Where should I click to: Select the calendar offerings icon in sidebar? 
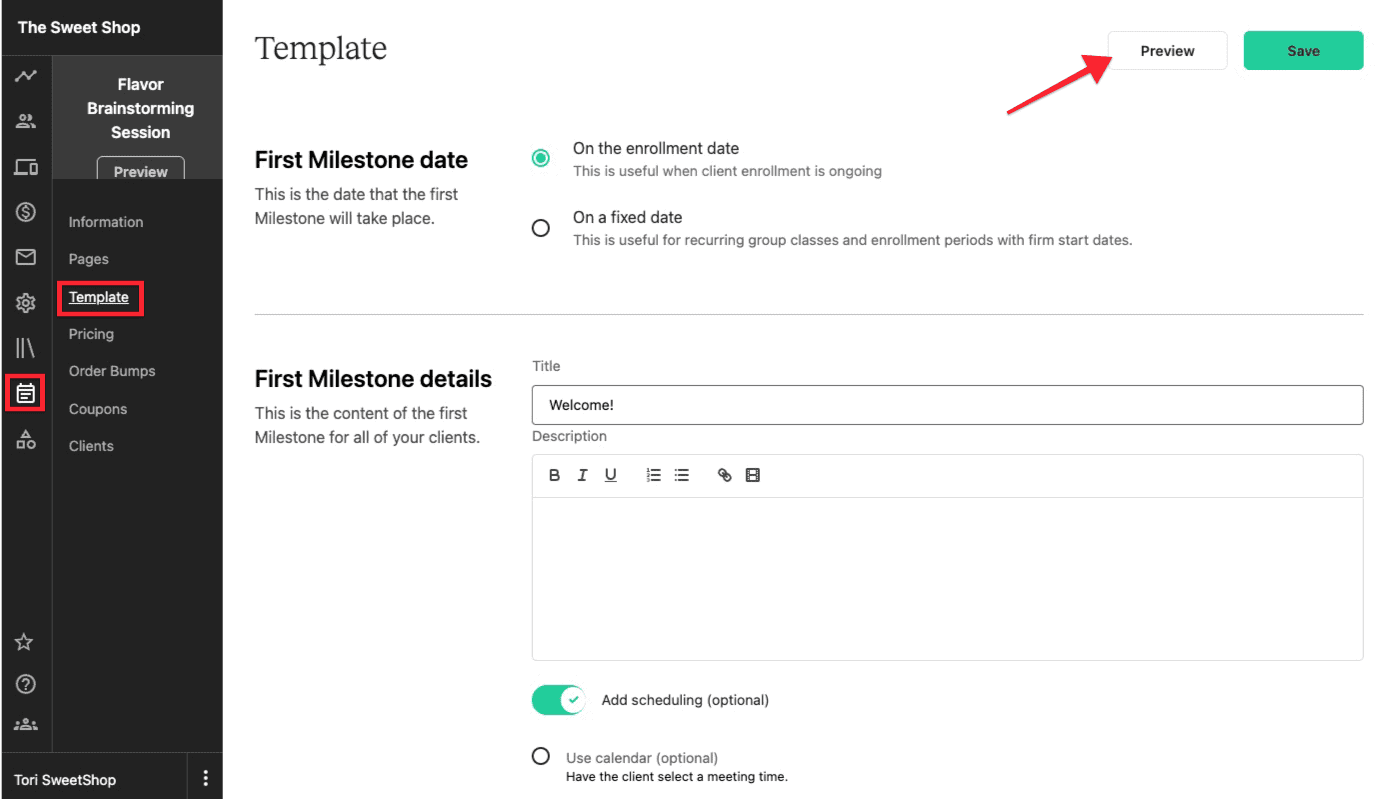click(x=26, y=394)
